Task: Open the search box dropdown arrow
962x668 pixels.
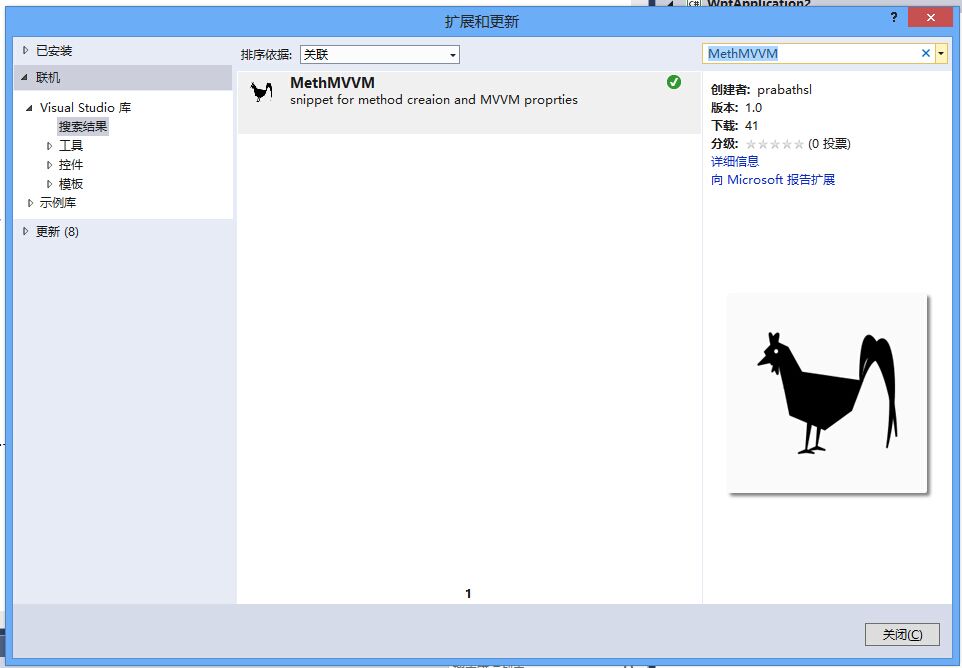Action: (941, 53)
